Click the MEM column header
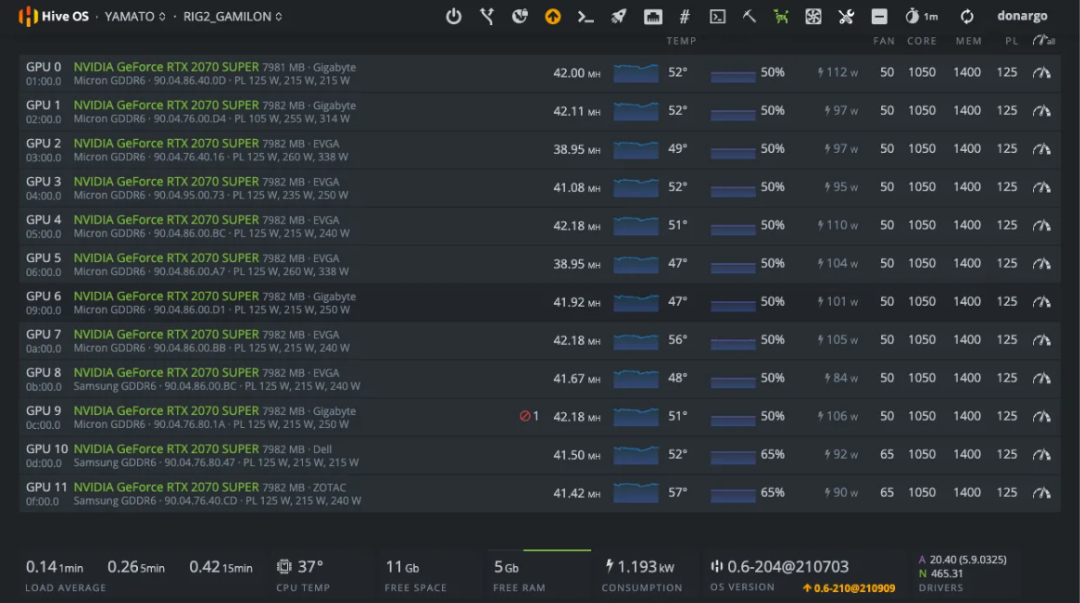 click(x=968, y=41)
